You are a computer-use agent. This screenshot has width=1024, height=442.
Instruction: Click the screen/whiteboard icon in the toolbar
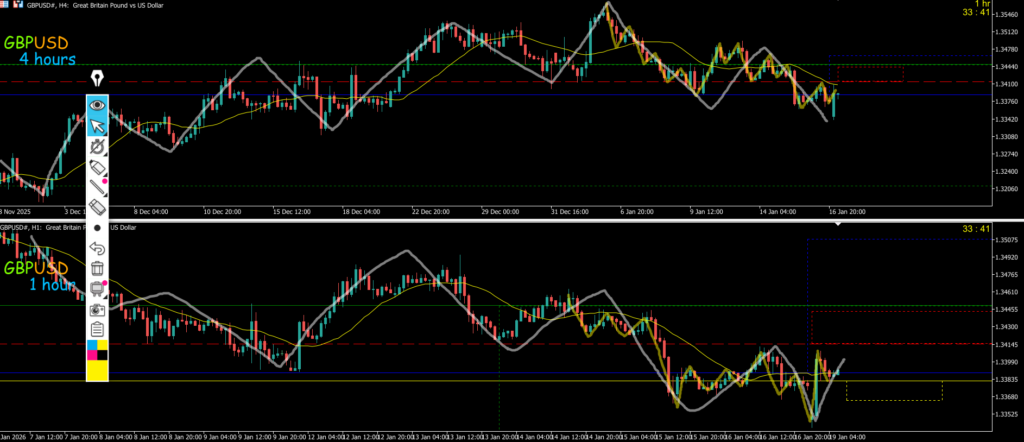(x=97, y=288)
